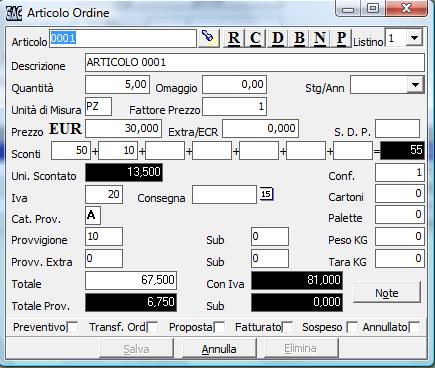Click the Peso KG field
Image resolution: width=435 pixels, height=368 pixels.
[x=400, y=236]
